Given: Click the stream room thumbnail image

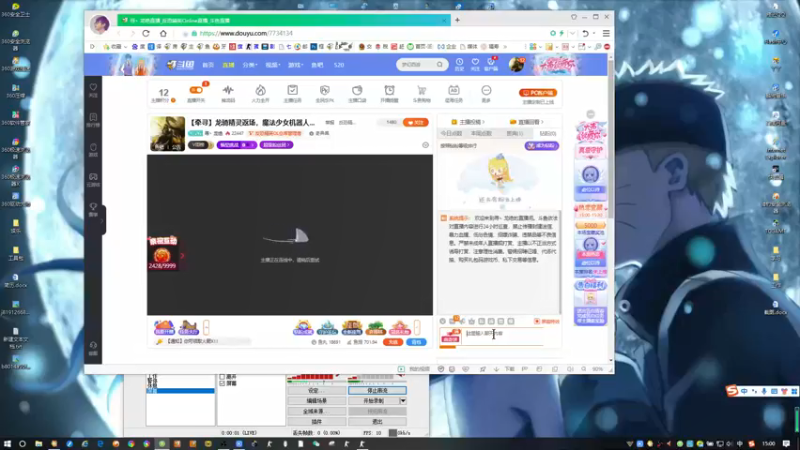Looking at the screenshot, I should 167,134.
